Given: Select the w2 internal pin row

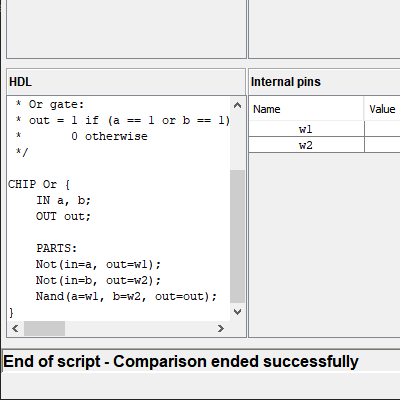Looking at the screenshot, I should (x=324, y=145).
